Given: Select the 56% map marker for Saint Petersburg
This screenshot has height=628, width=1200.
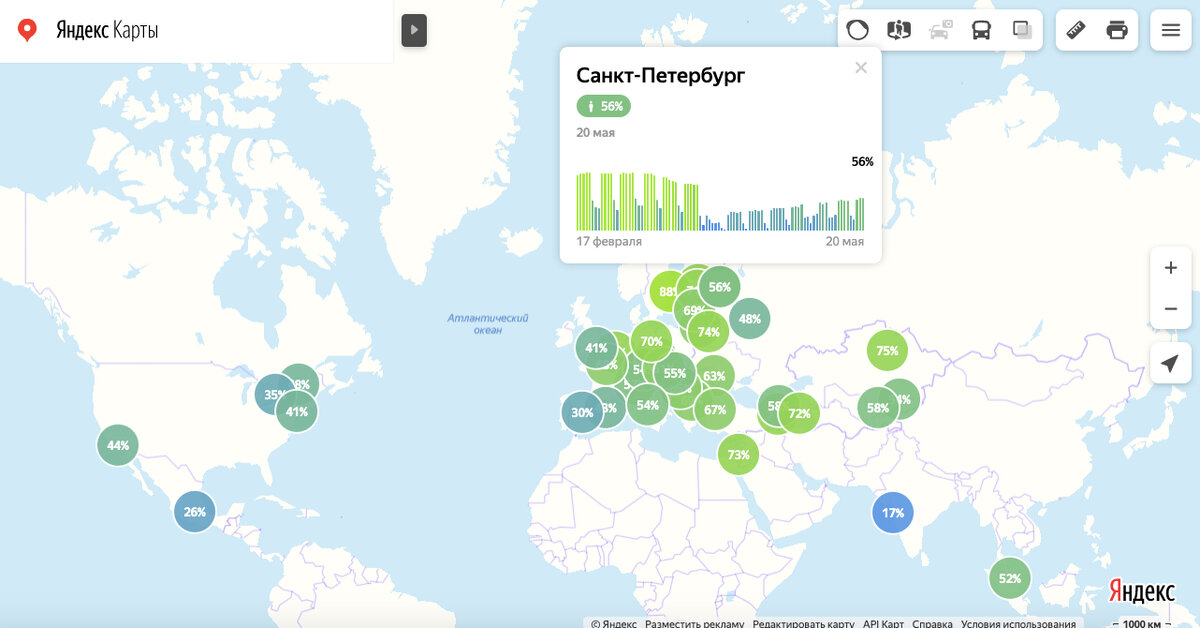Looking at the screenshot, I should (719, 287).
